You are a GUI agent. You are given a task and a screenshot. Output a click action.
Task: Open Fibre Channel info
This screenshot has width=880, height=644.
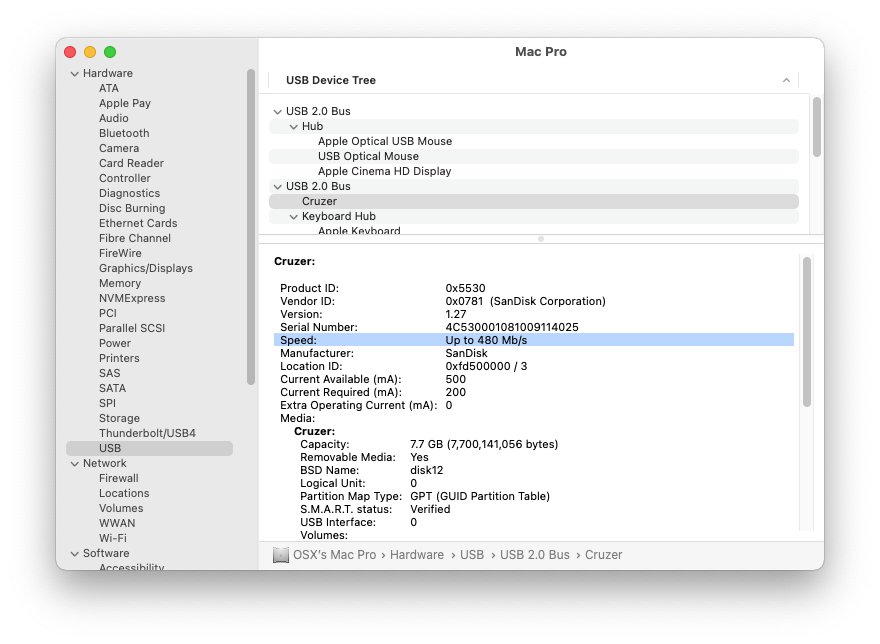click(135, 238)
